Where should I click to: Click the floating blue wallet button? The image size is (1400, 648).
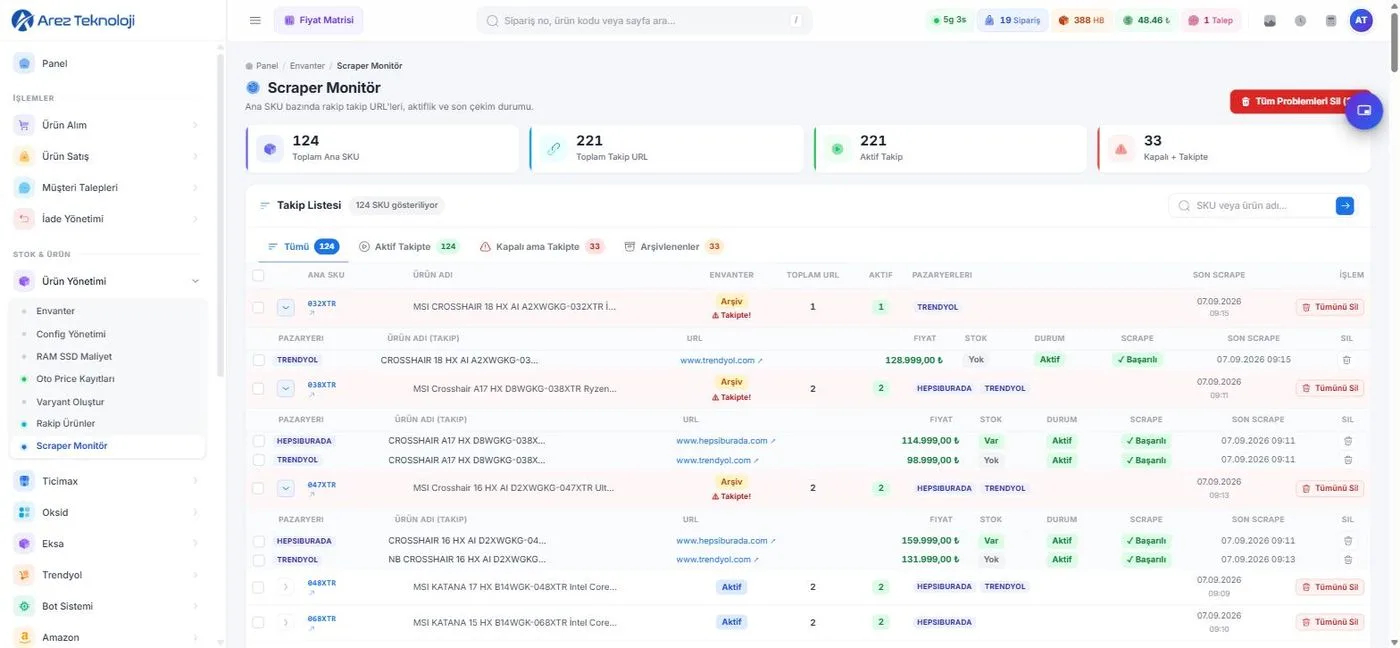pyautogui.click(x=1363, y=110)
